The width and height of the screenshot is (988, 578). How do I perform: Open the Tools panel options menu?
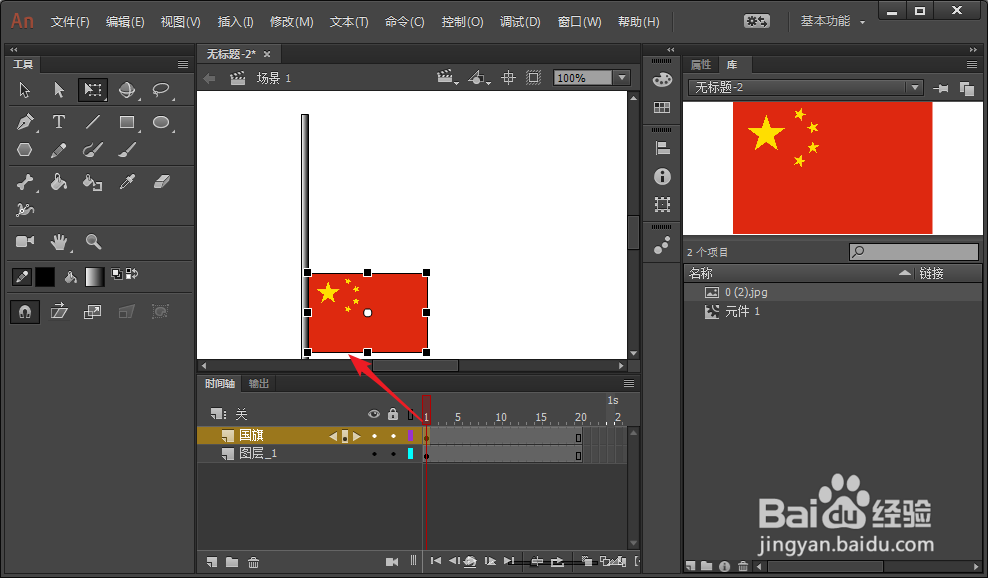[183, 64]
